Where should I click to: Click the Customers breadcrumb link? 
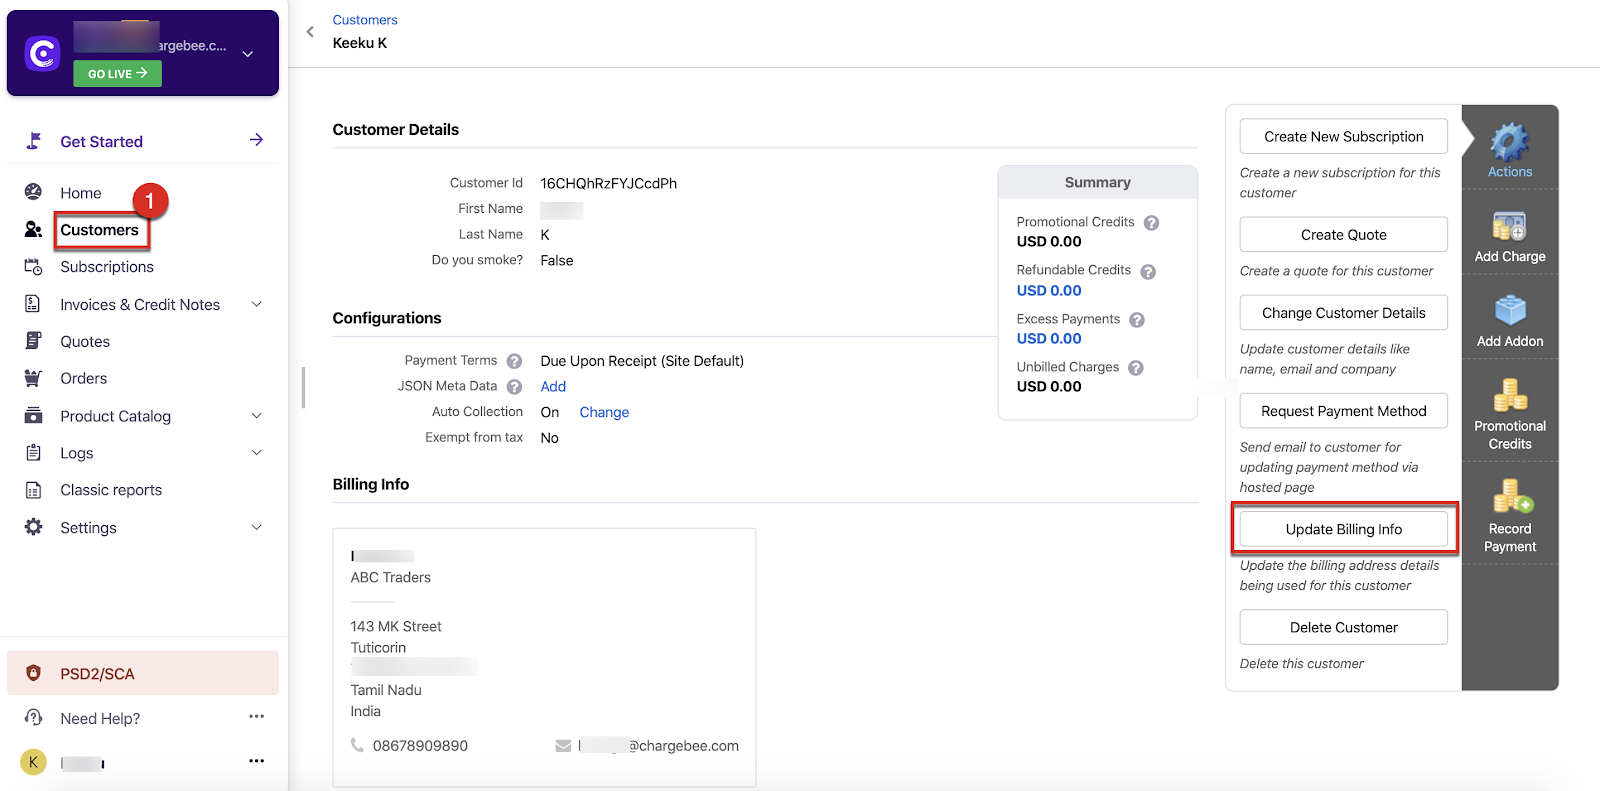[365, 20]
